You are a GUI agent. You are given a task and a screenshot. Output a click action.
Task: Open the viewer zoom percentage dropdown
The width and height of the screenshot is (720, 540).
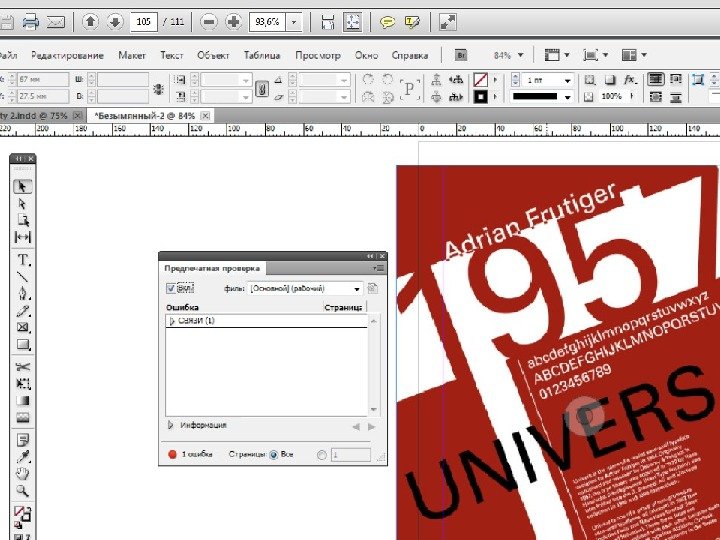click(294, 22)
